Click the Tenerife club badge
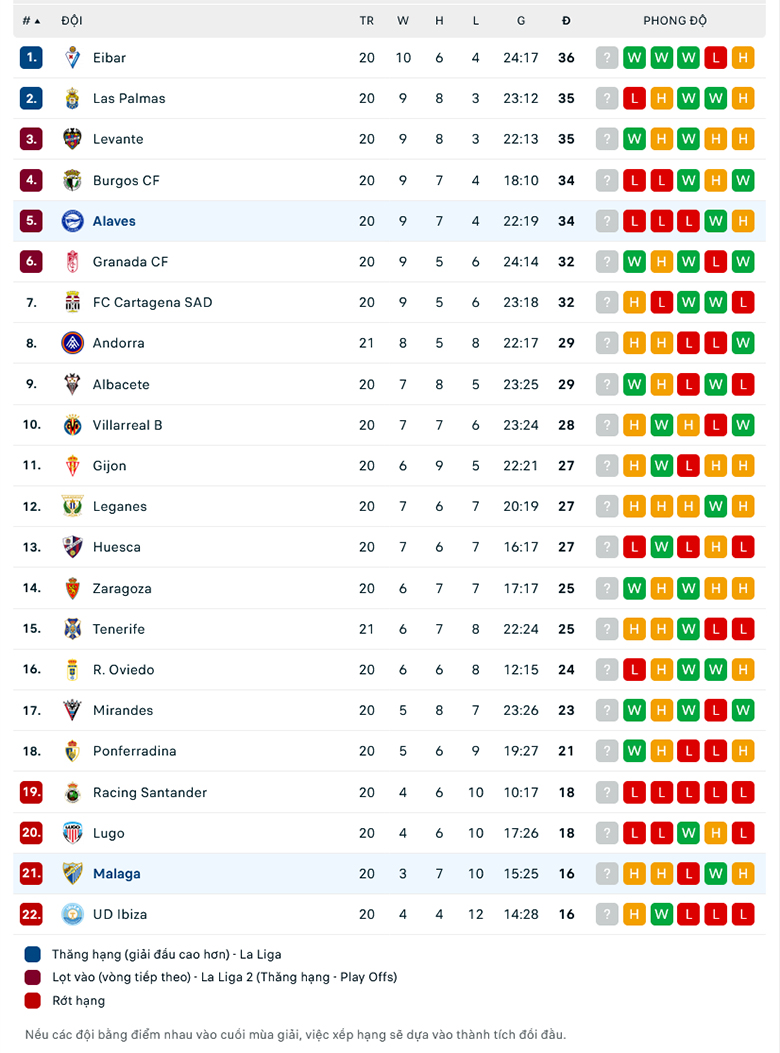This screenshot has height=1053, width=780. pos(73,629)
